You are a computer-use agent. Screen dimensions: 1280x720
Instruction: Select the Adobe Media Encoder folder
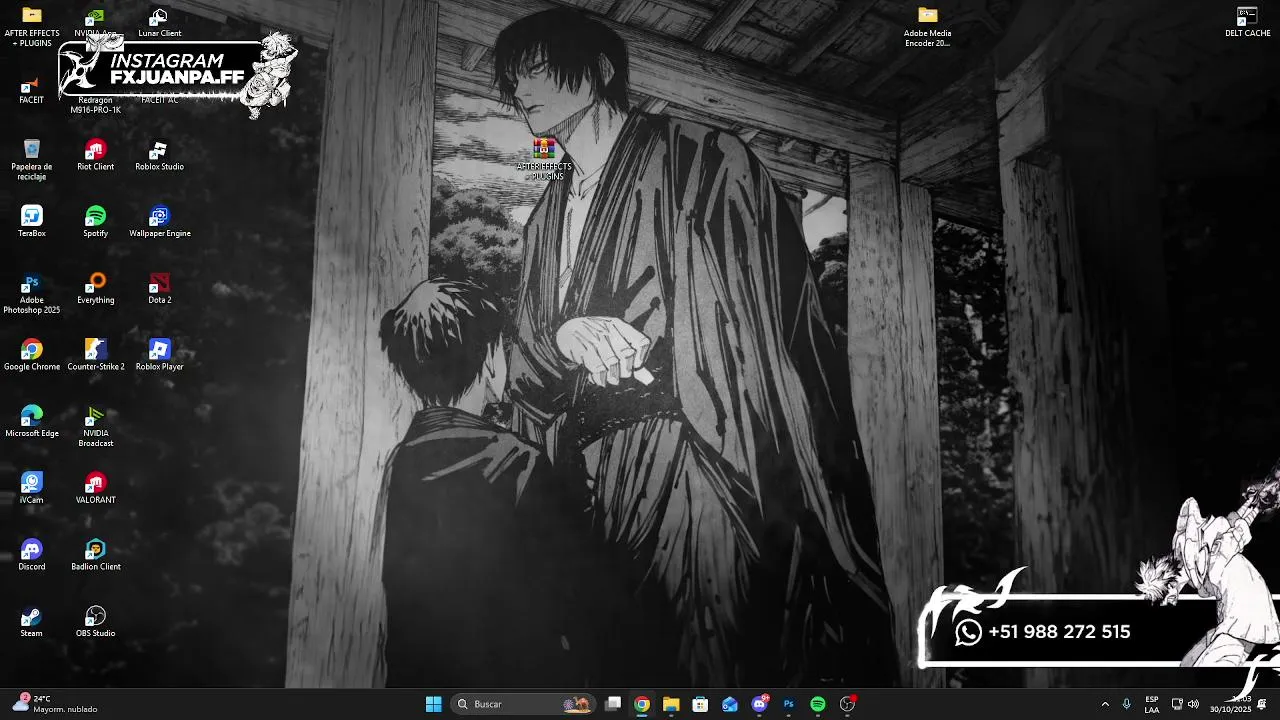pyautogui.click(x=927, y=27)
